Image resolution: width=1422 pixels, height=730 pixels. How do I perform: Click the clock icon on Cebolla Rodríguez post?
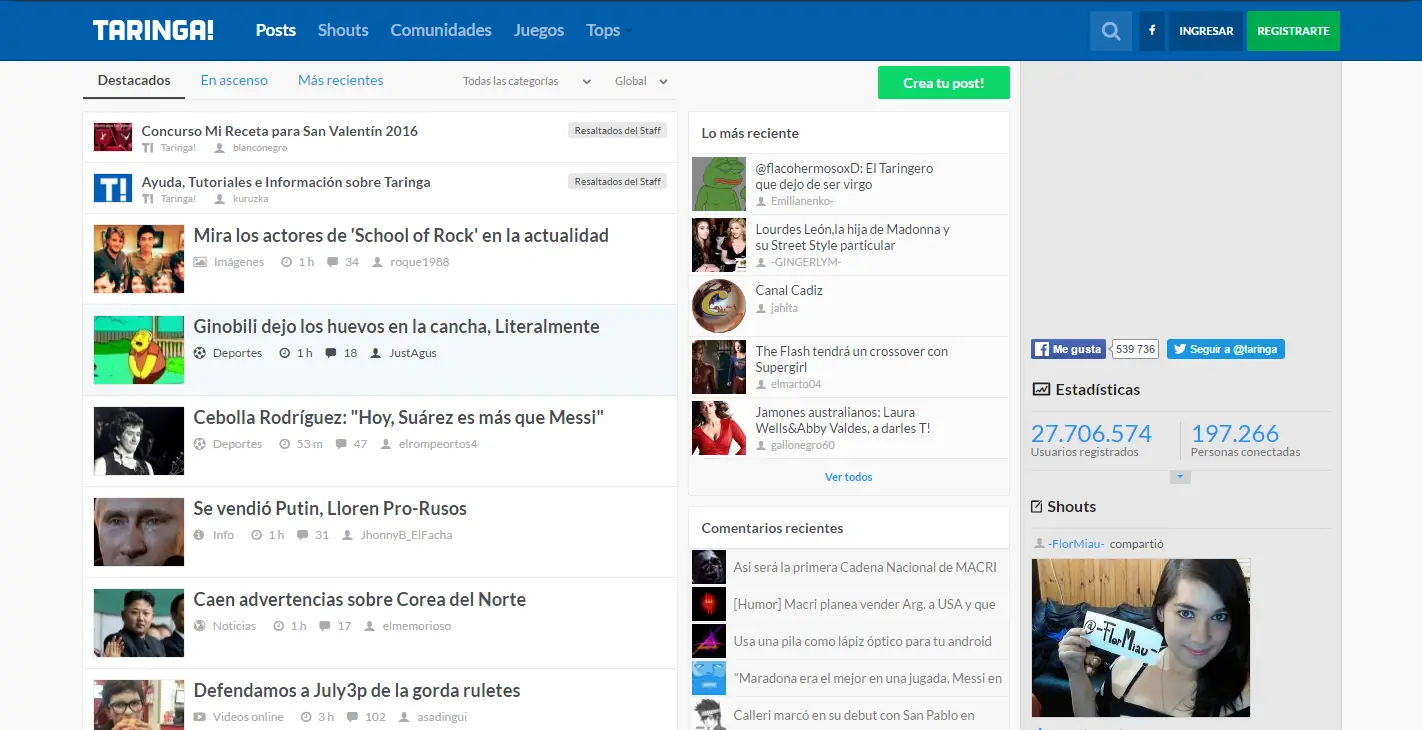click(x=284, y=444)
